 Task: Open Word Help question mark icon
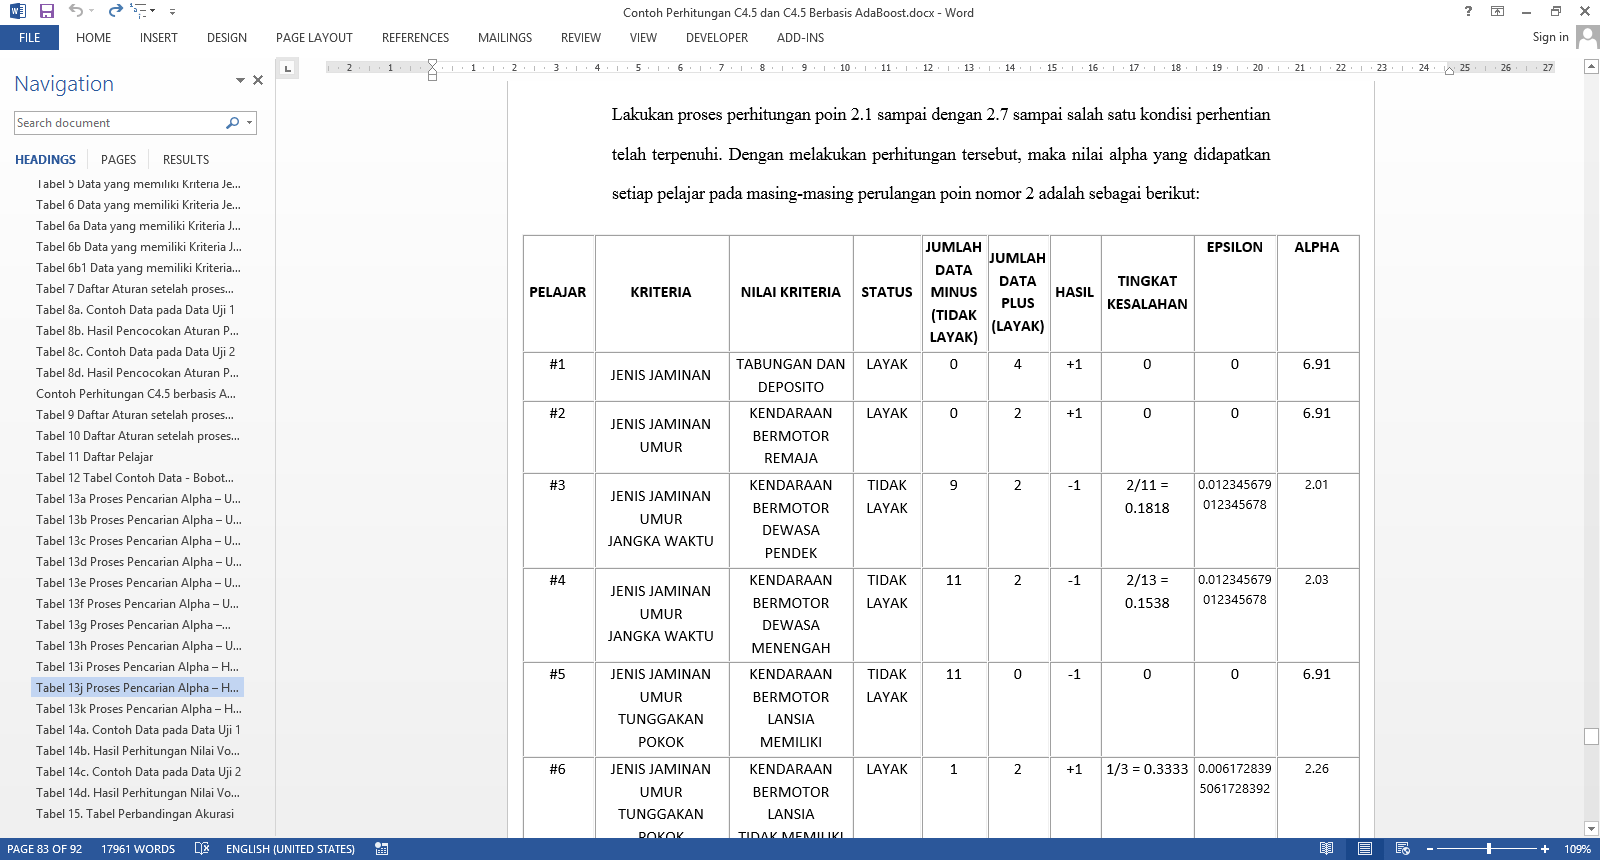(1468, 11)
